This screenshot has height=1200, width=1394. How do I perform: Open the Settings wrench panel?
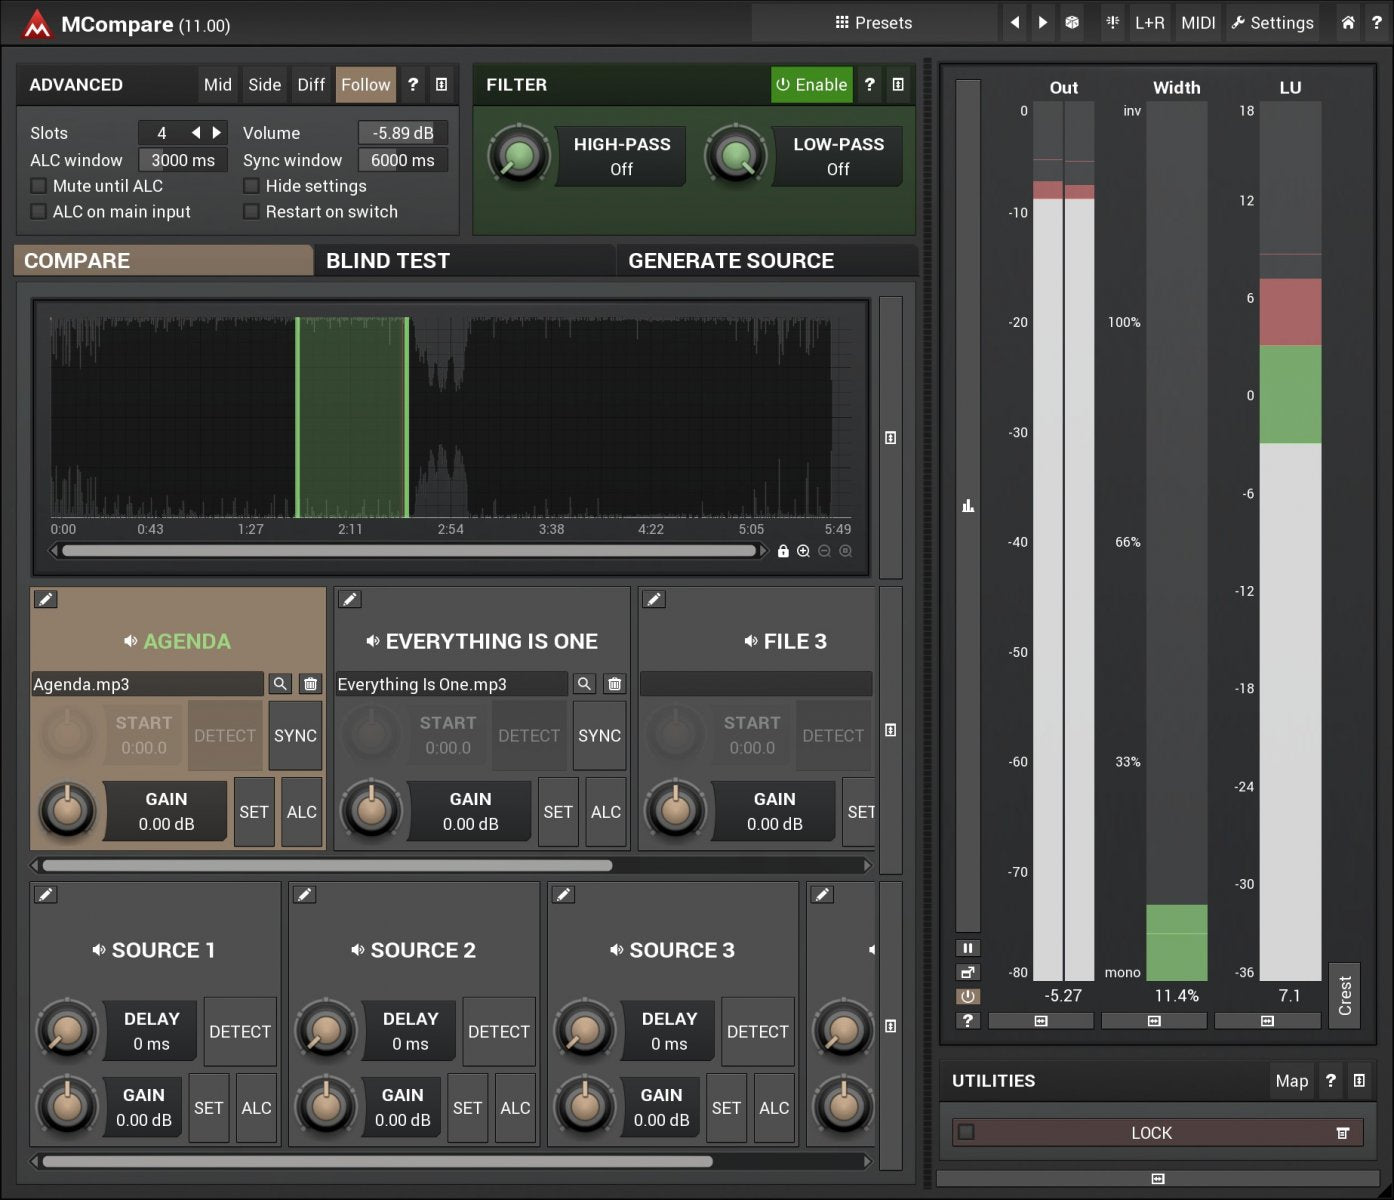pyautogui.click(x=1272, y=22)
